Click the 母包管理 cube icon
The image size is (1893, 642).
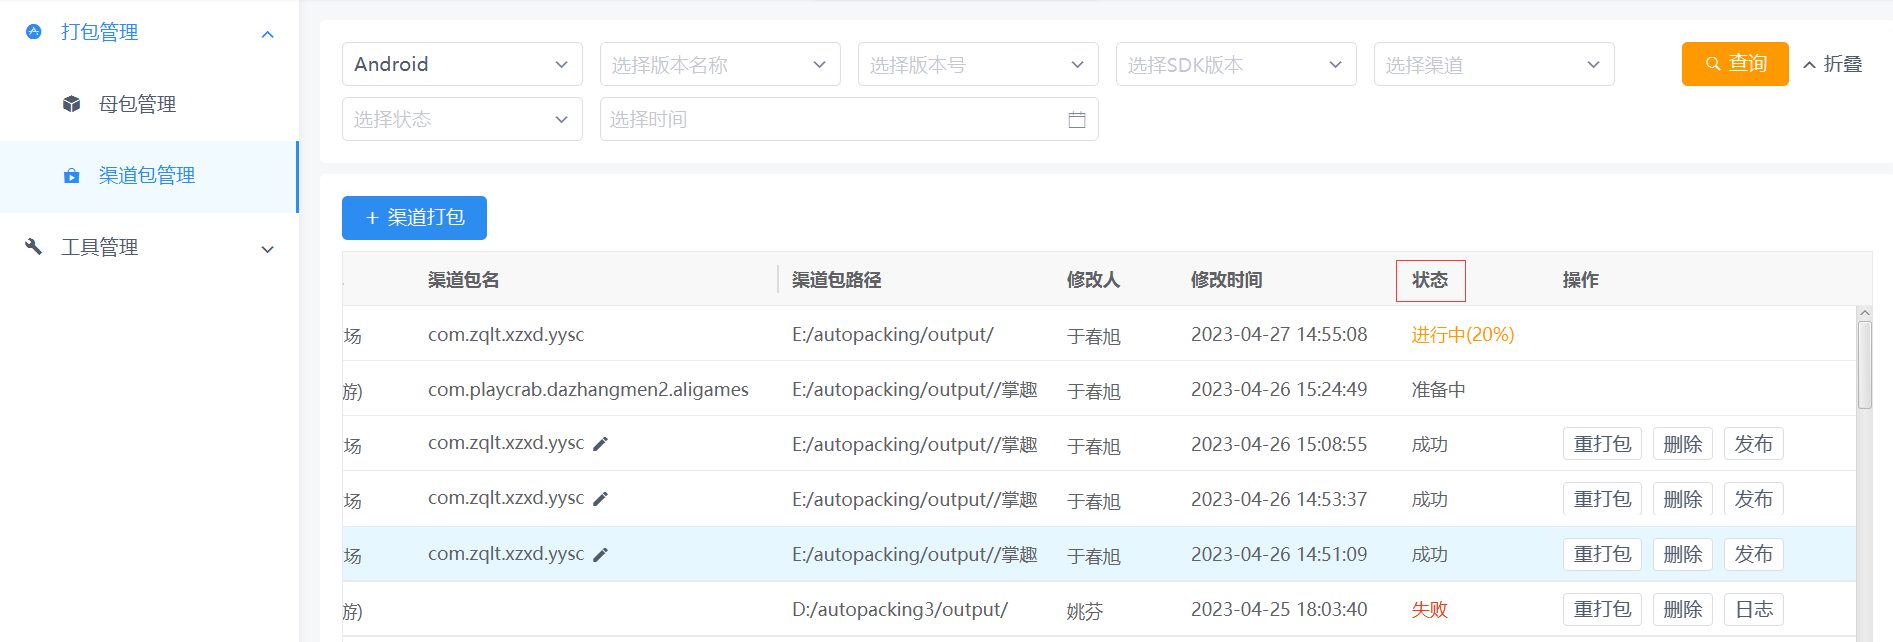[x=72, y=104]
